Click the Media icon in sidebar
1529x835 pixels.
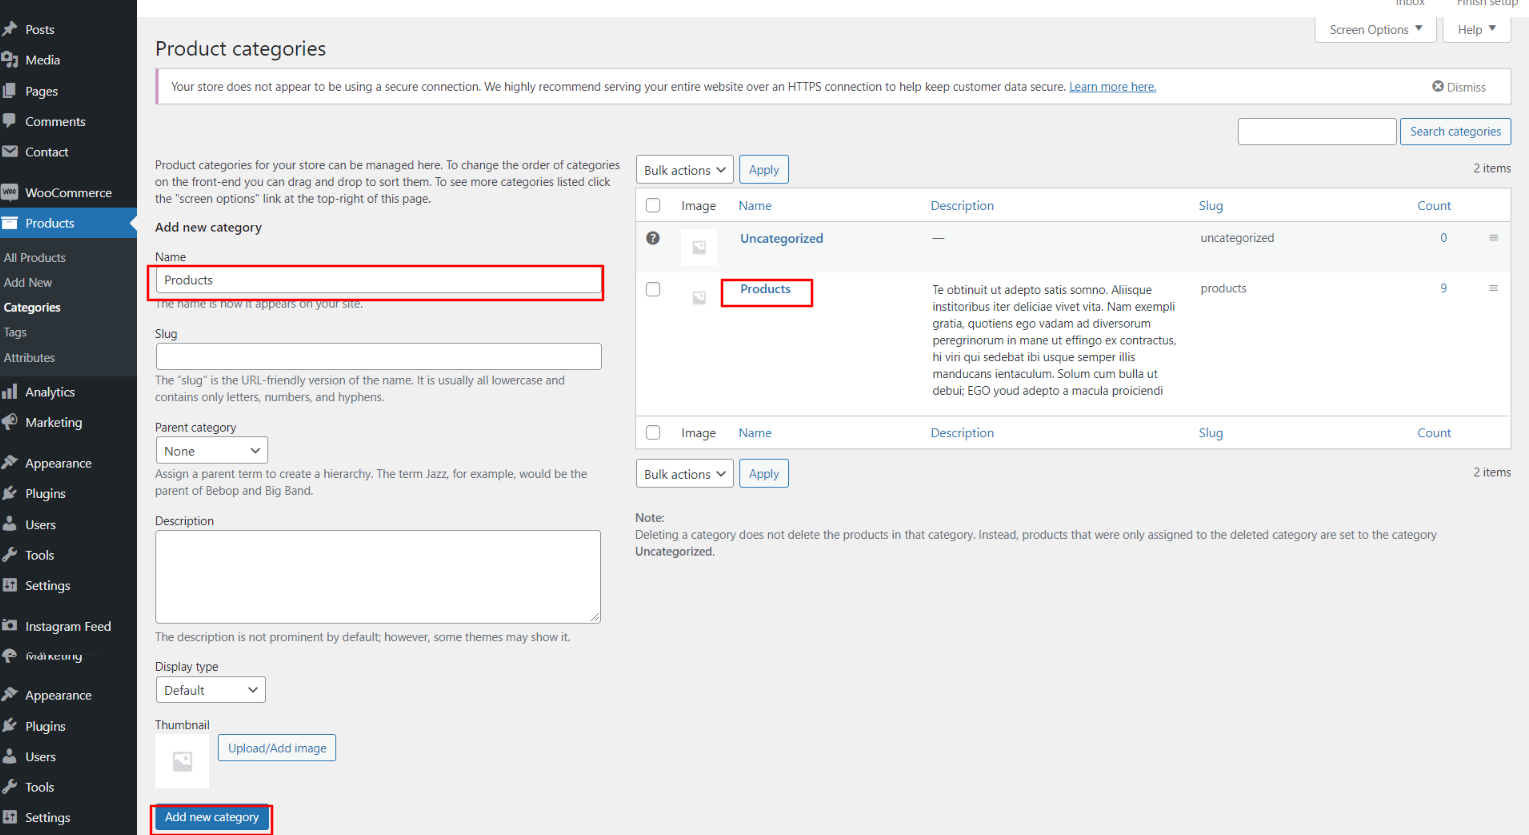10,60
